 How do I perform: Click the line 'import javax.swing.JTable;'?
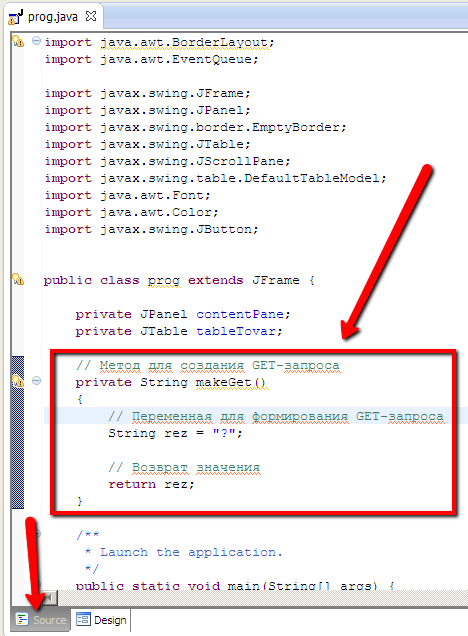click(148, 145)
